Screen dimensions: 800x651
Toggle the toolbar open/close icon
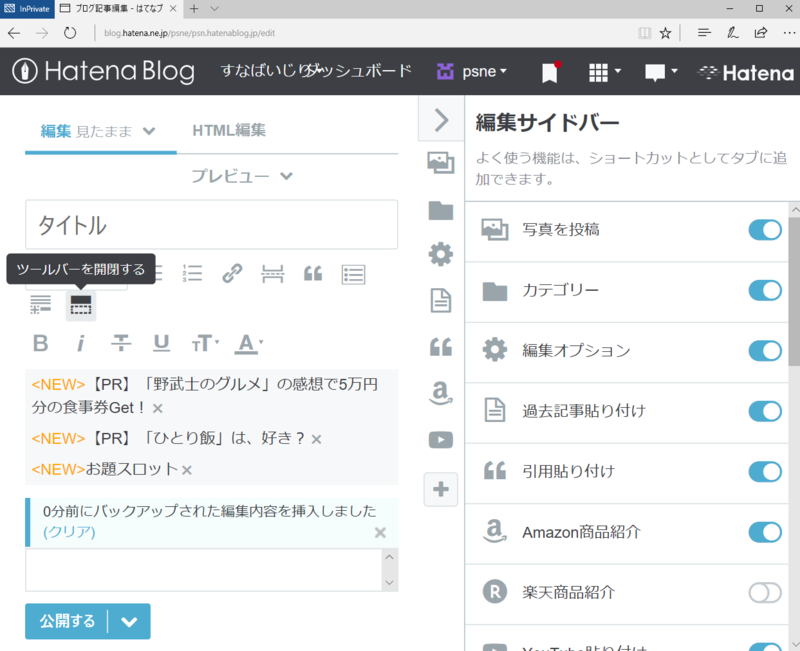[81, 305]
